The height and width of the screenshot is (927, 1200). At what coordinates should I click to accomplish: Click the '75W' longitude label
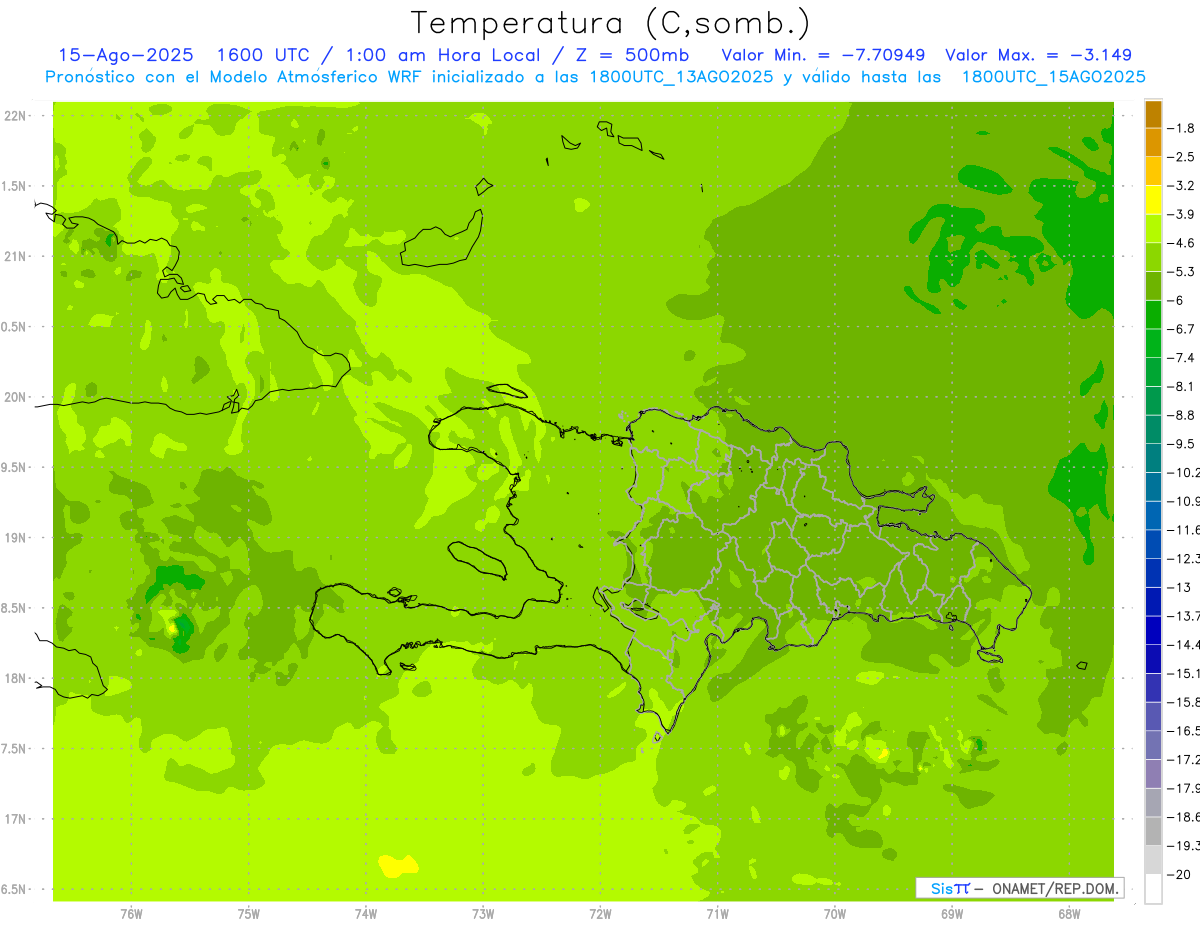(x=249, y=913)
